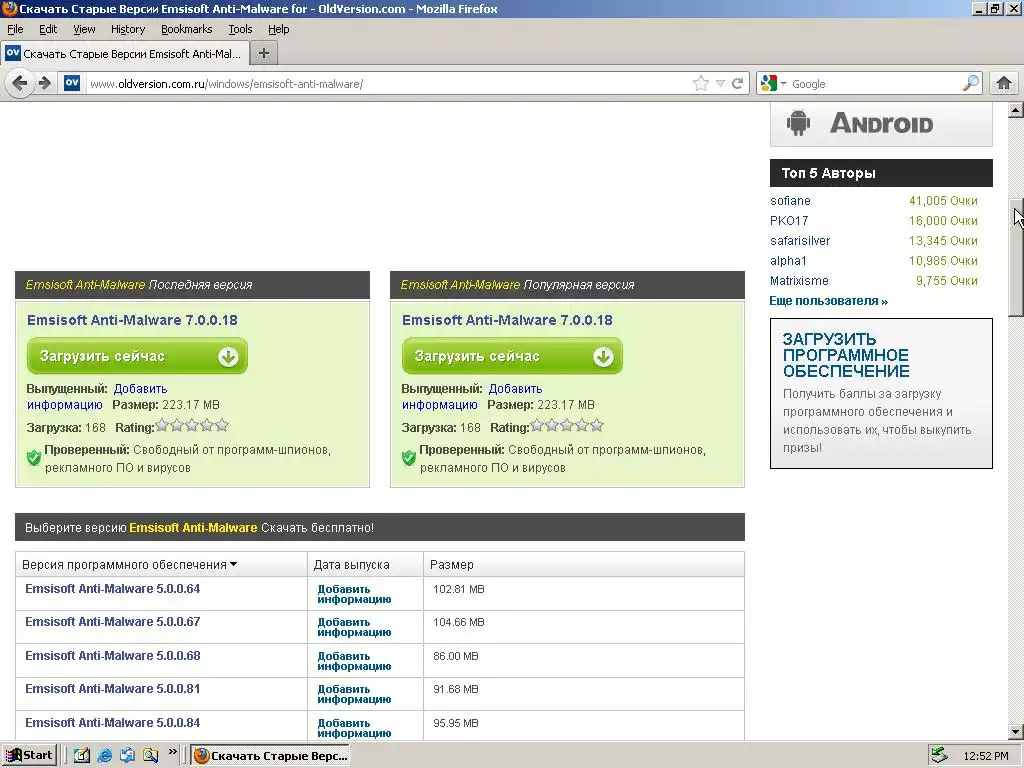1024x768 pixels.
Task: Open the Help menu
Action: pyautogui.click(x=278, y=29)
